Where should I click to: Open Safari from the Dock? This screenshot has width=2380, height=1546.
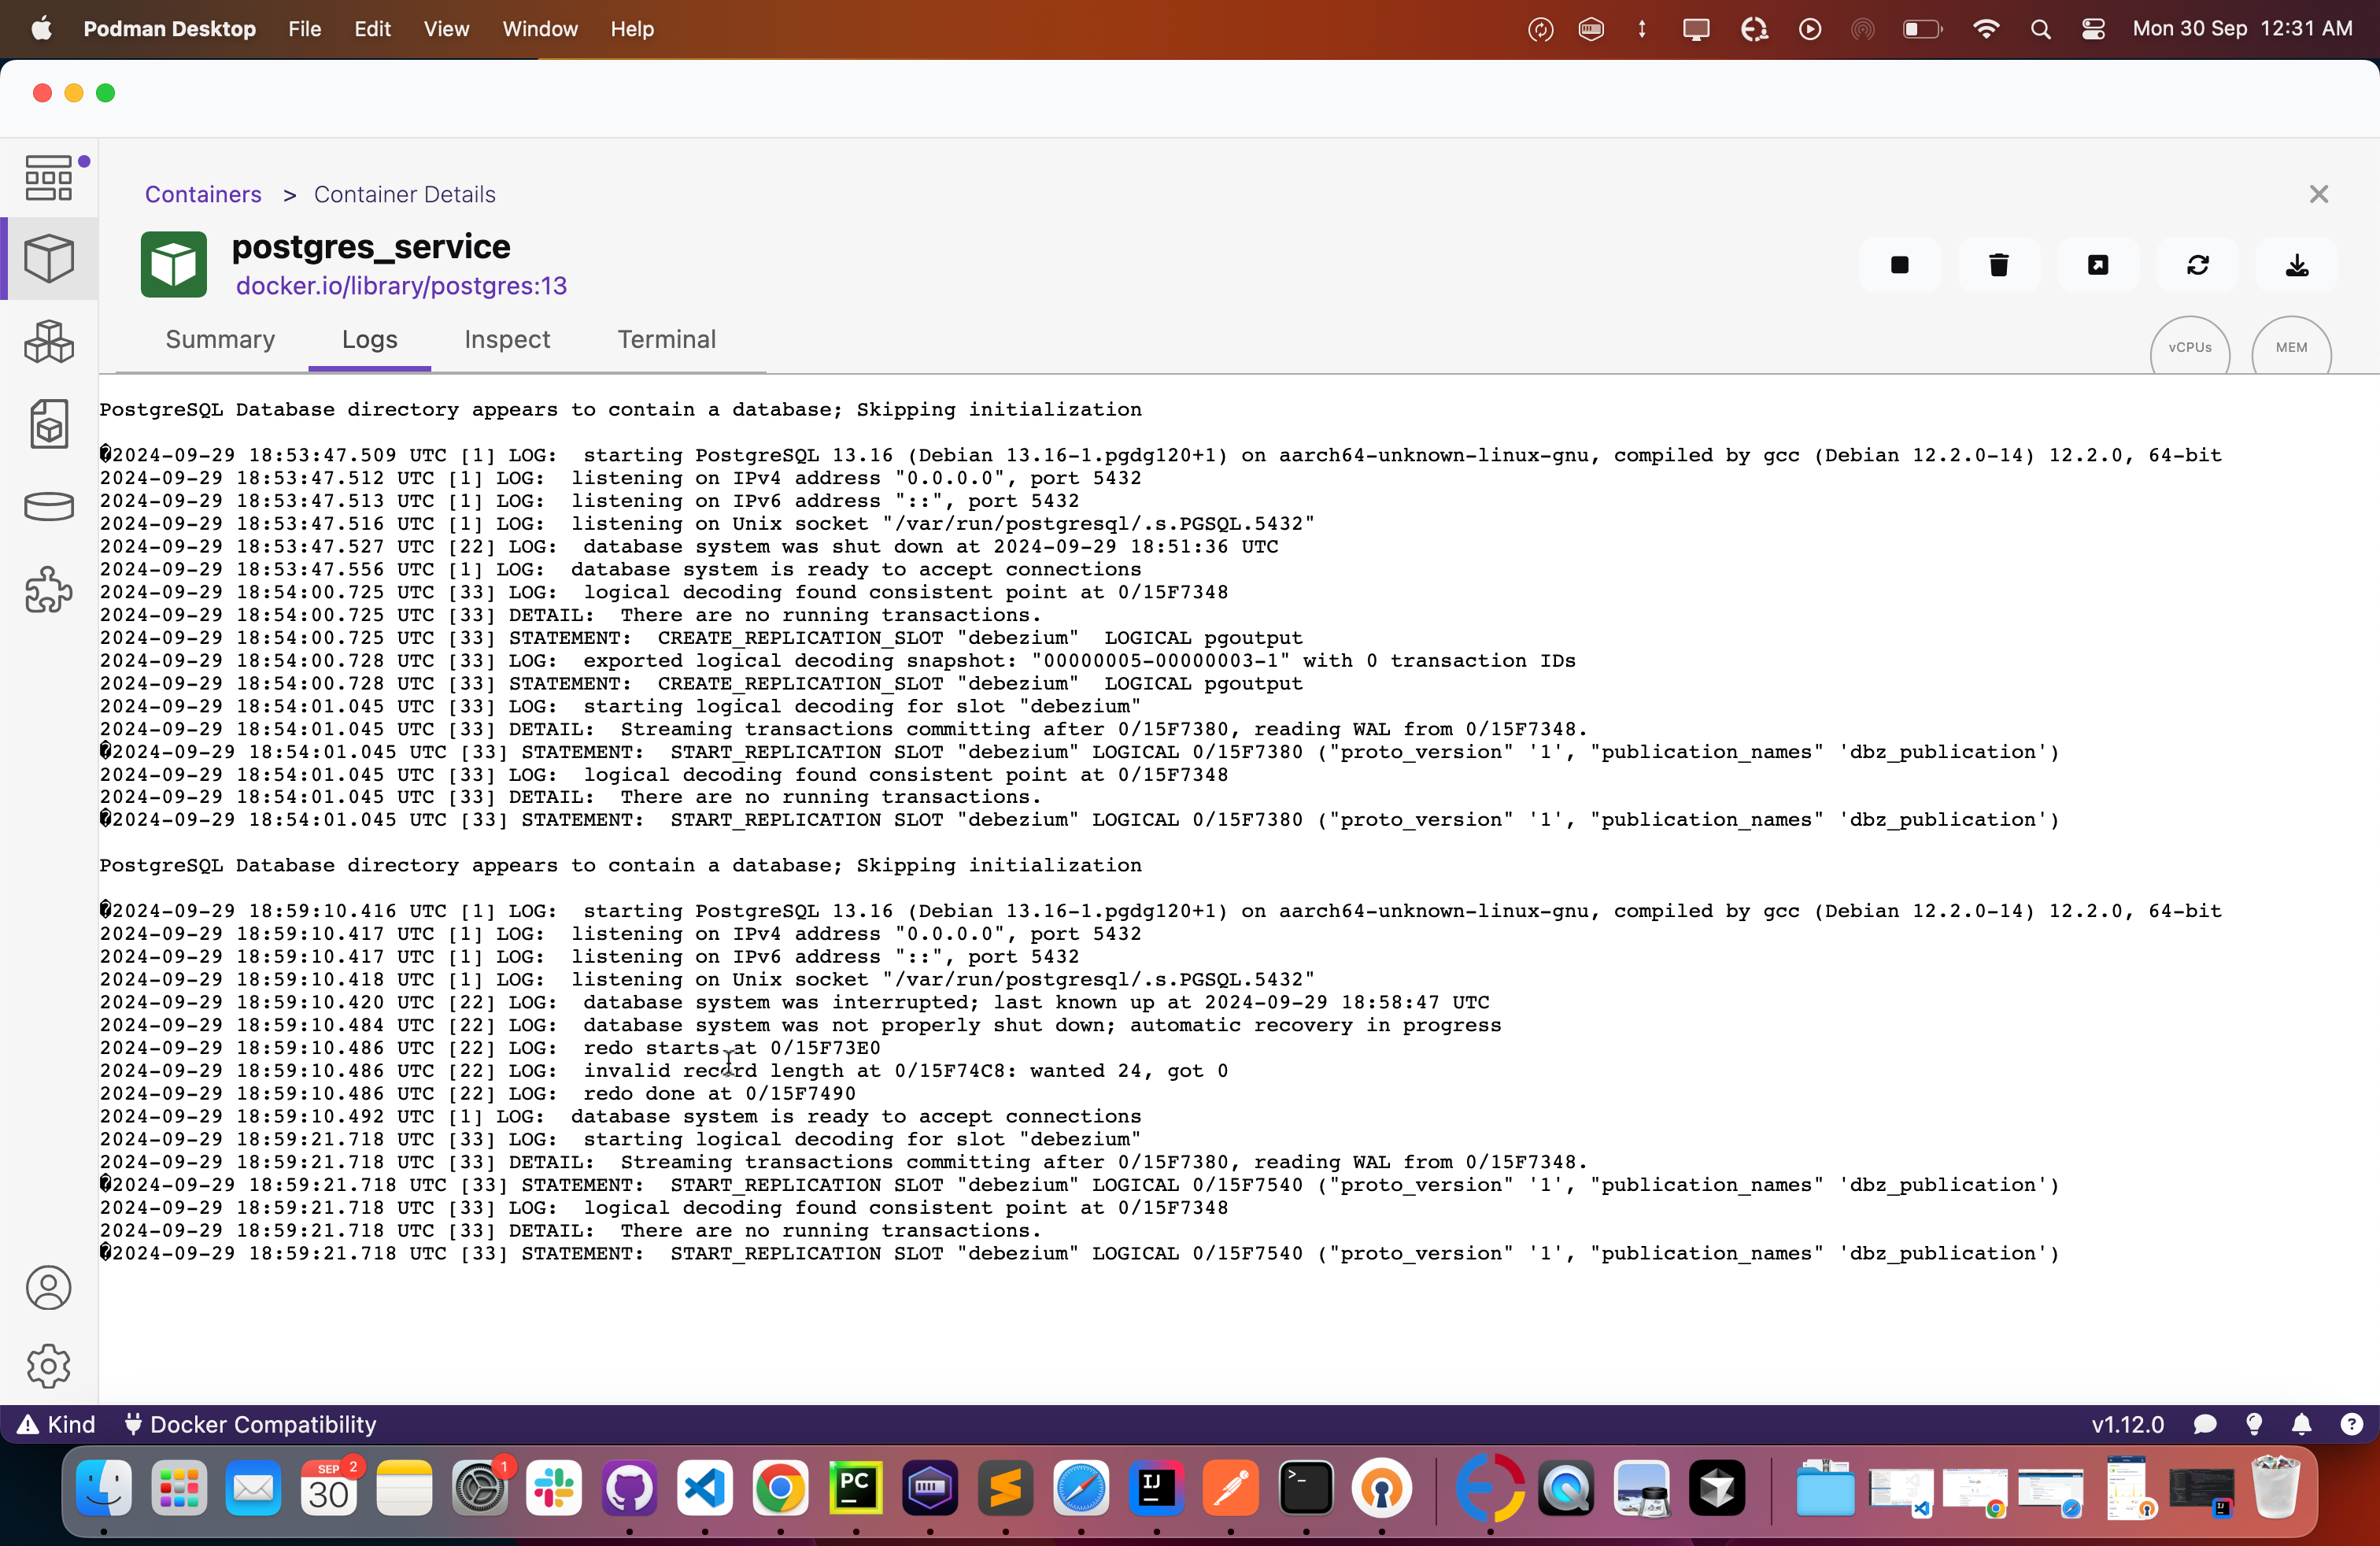pyautogui.click(x=1081, y=1489)
